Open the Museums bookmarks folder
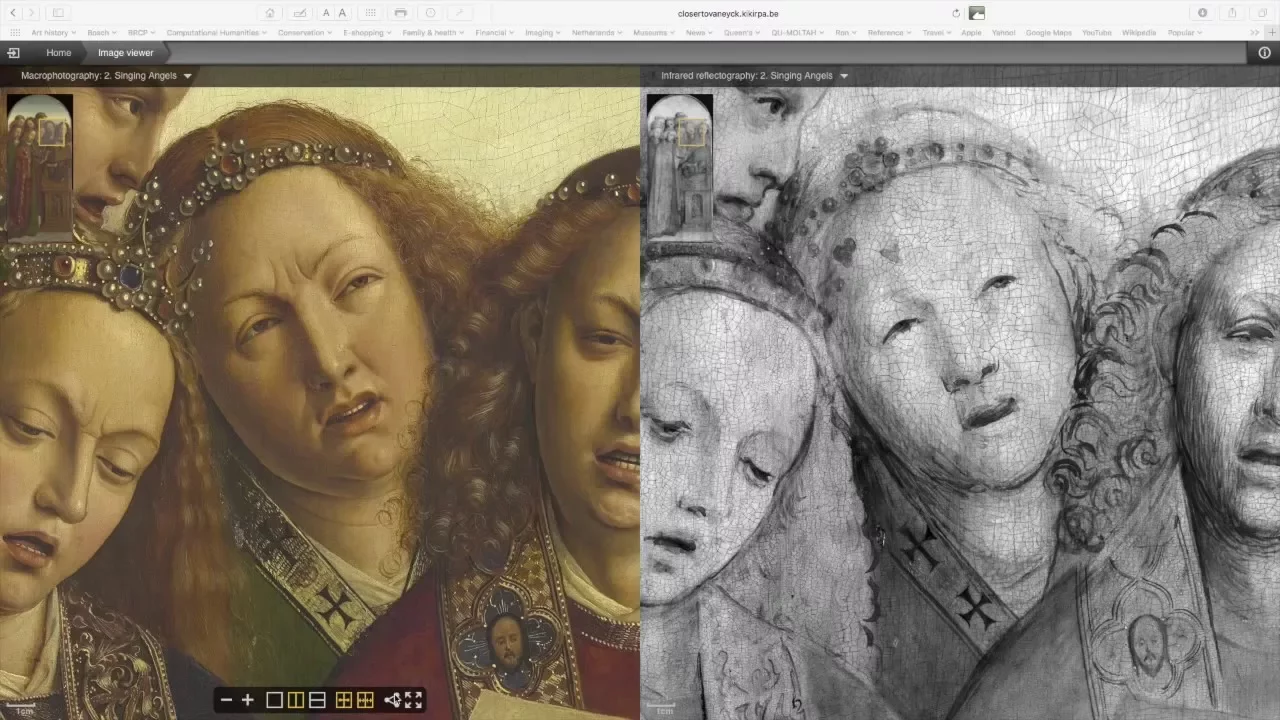1280x720 pixels. click(x=654, y=33)
